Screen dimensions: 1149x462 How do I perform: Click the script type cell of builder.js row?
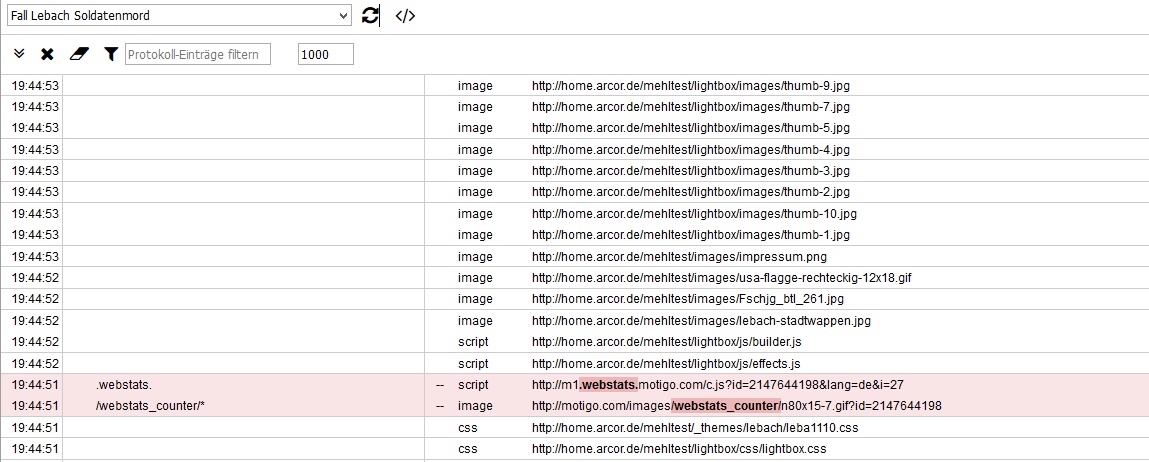473,342
